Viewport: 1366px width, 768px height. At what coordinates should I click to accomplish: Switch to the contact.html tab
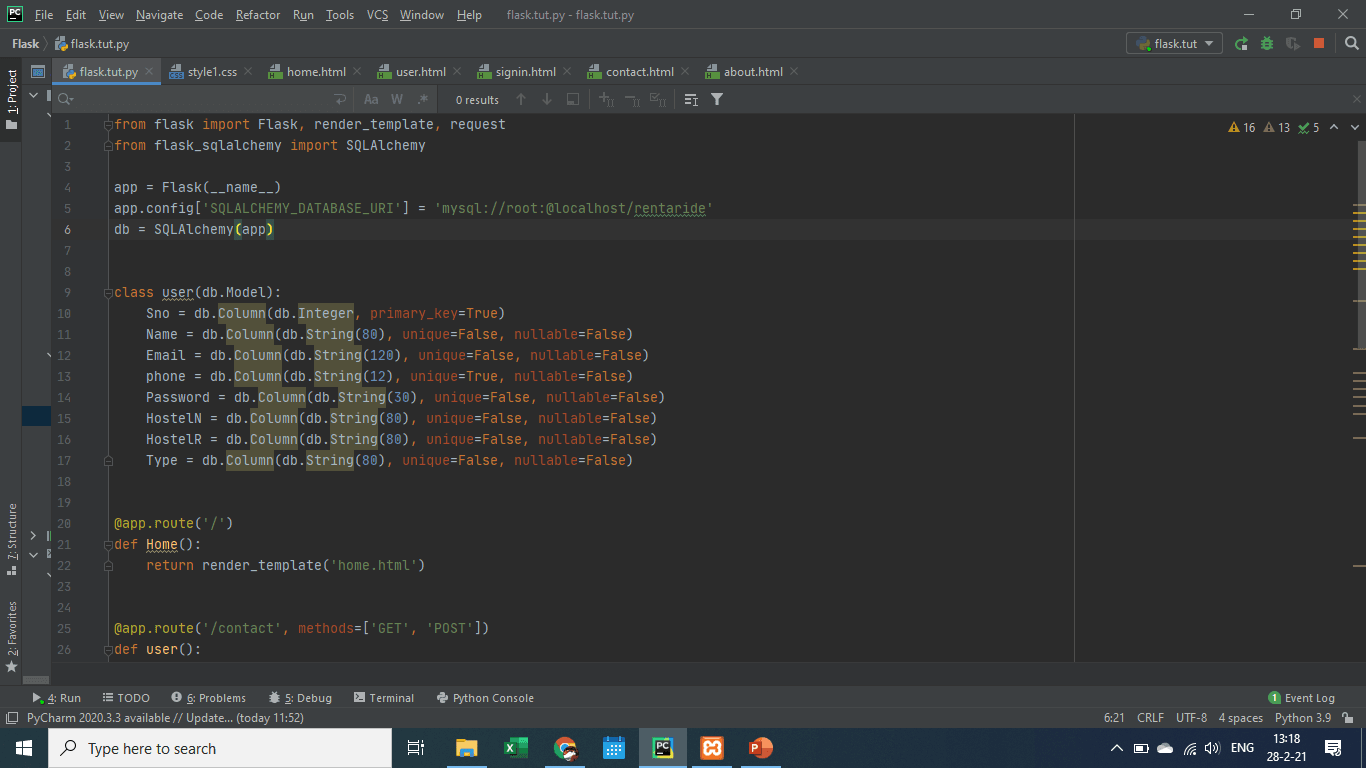(640, 72)
